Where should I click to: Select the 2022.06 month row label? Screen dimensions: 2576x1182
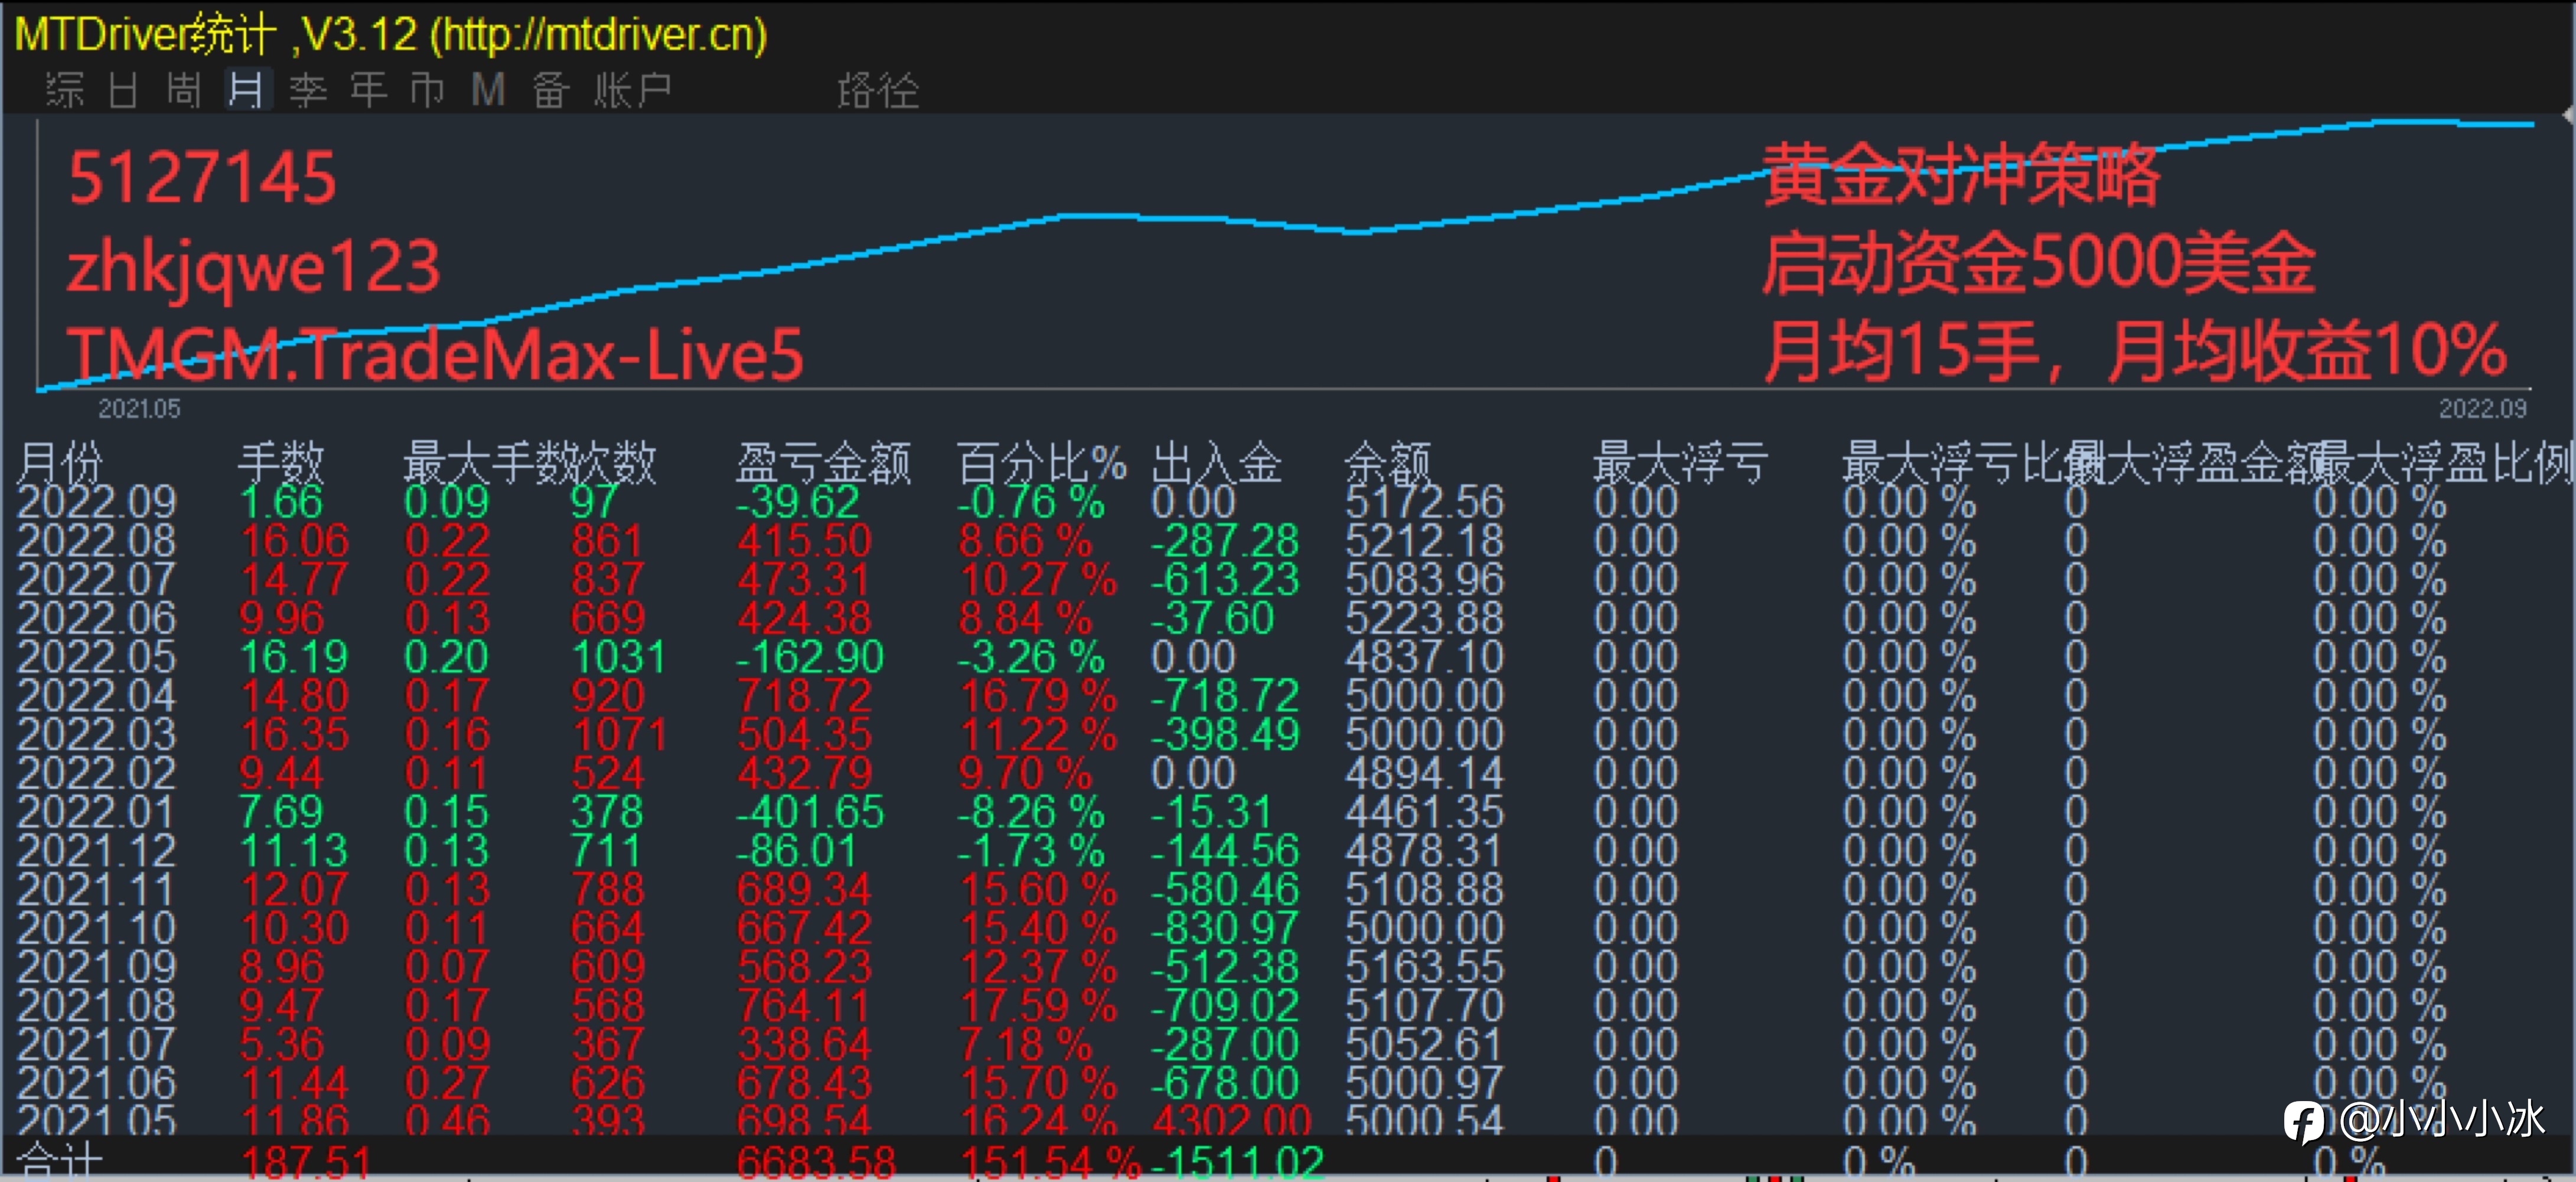coord(96,618)
